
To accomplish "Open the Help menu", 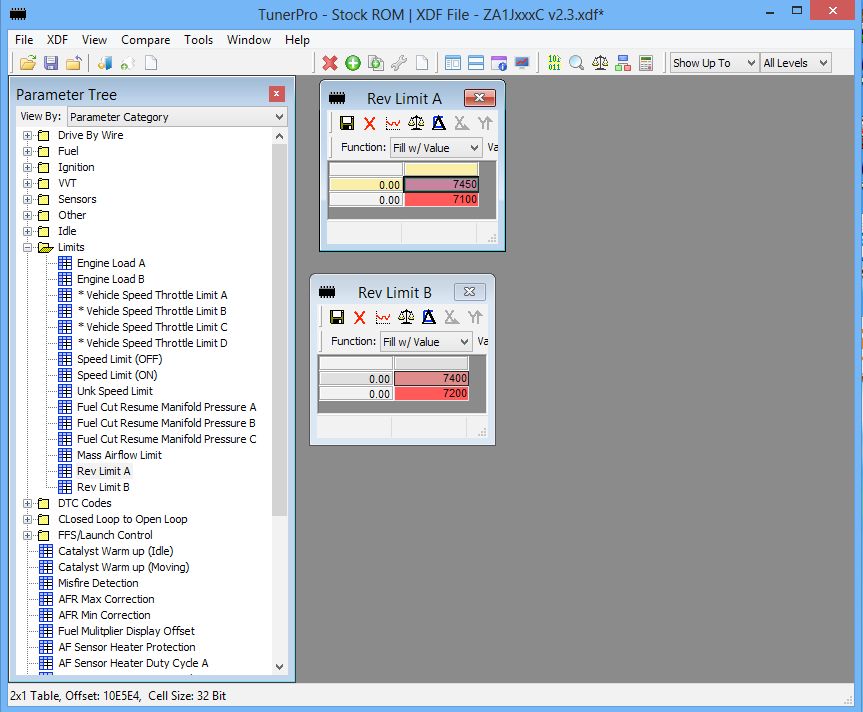I will tap(297, 40).
